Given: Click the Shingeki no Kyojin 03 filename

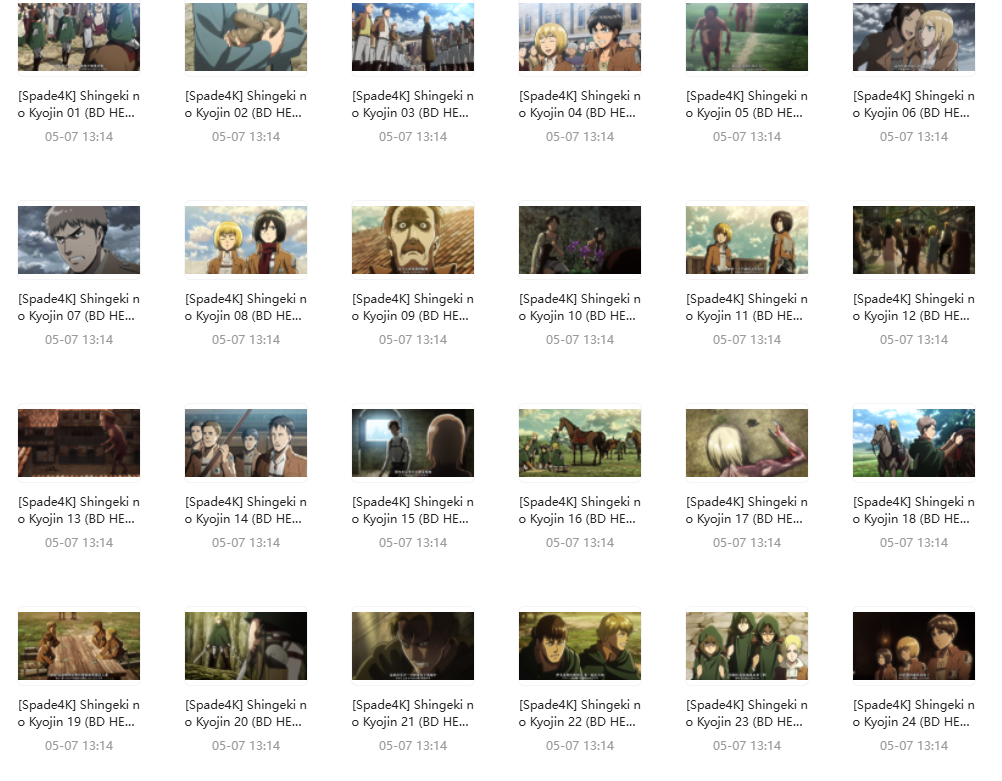Looking at the screenshot, I should tap(413, 105).
